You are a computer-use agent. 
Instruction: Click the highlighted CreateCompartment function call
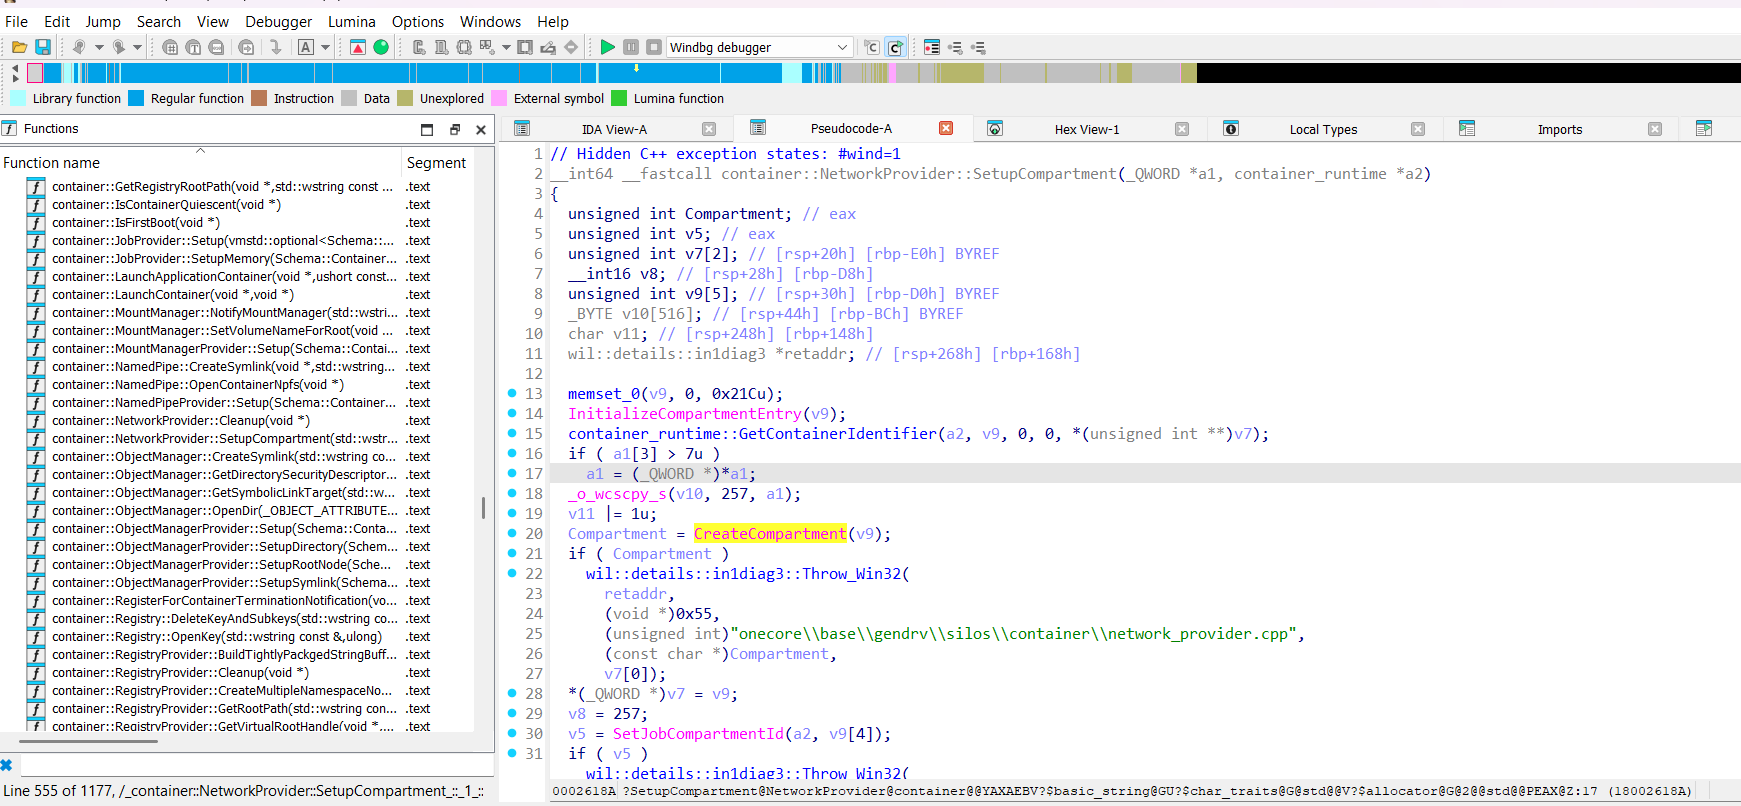coord(769,534)
